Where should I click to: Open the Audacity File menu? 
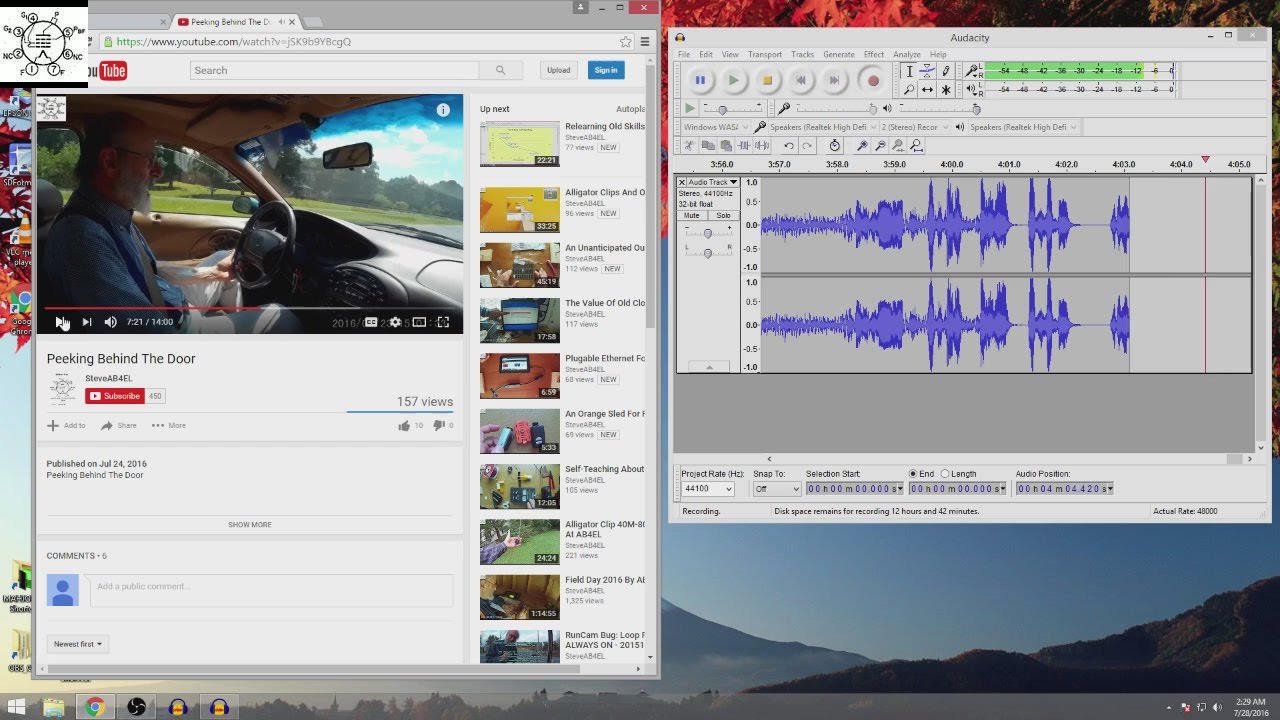684,55
